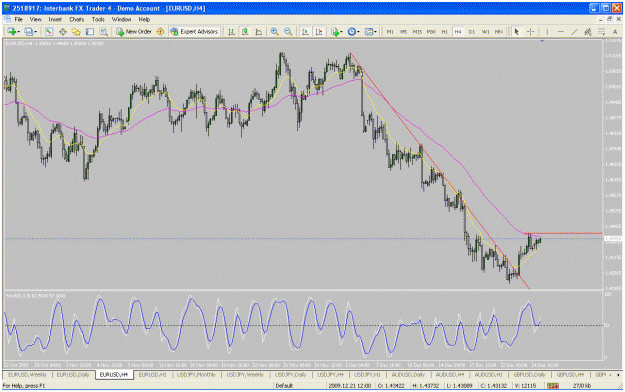Switch to the USDJPY,Weekly chart tab
The image size is (625, 392).
click(245, 375)
